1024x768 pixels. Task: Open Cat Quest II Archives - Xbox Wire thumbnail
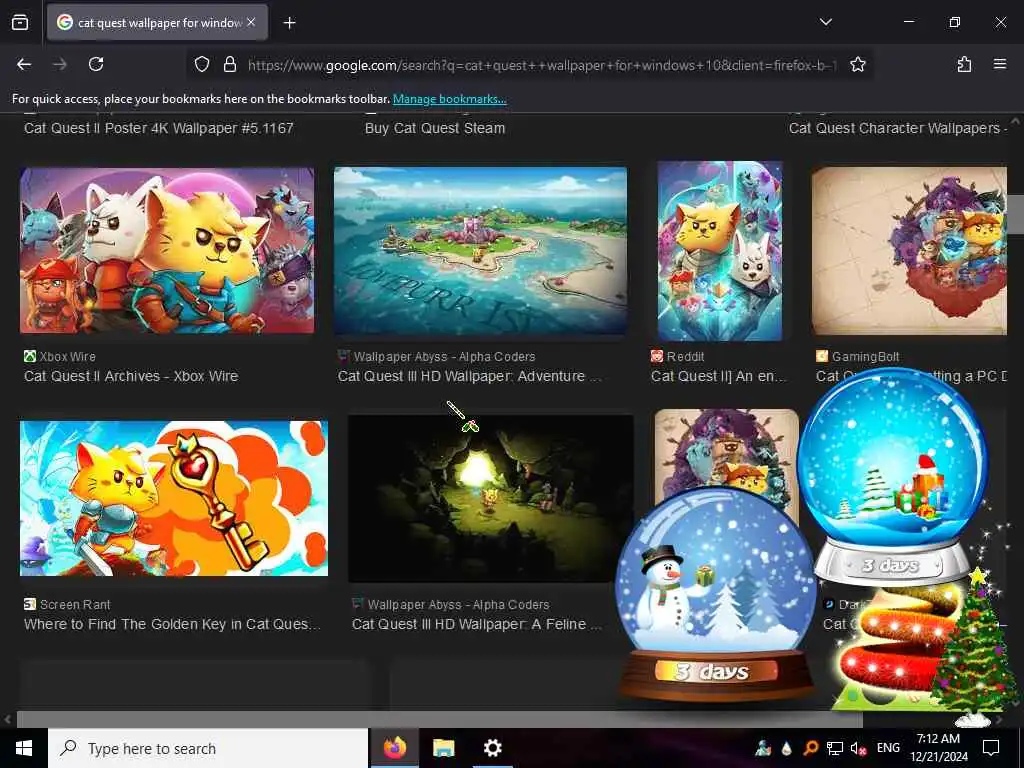(x=167, y=251)
